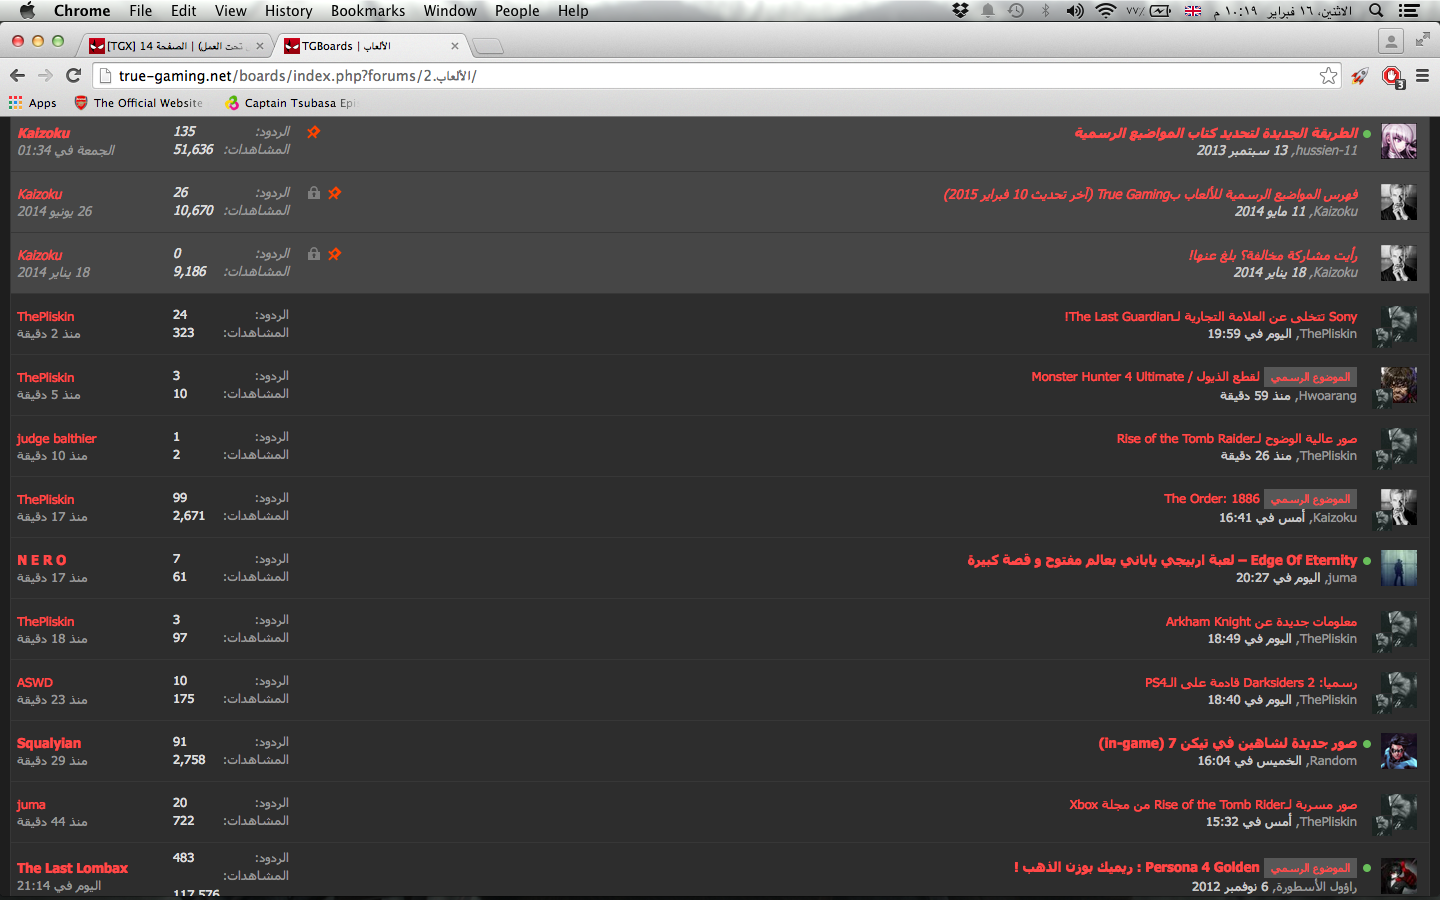Open the Persona 4 Golden thread

pyautogui.click(x=1137, y=867)
